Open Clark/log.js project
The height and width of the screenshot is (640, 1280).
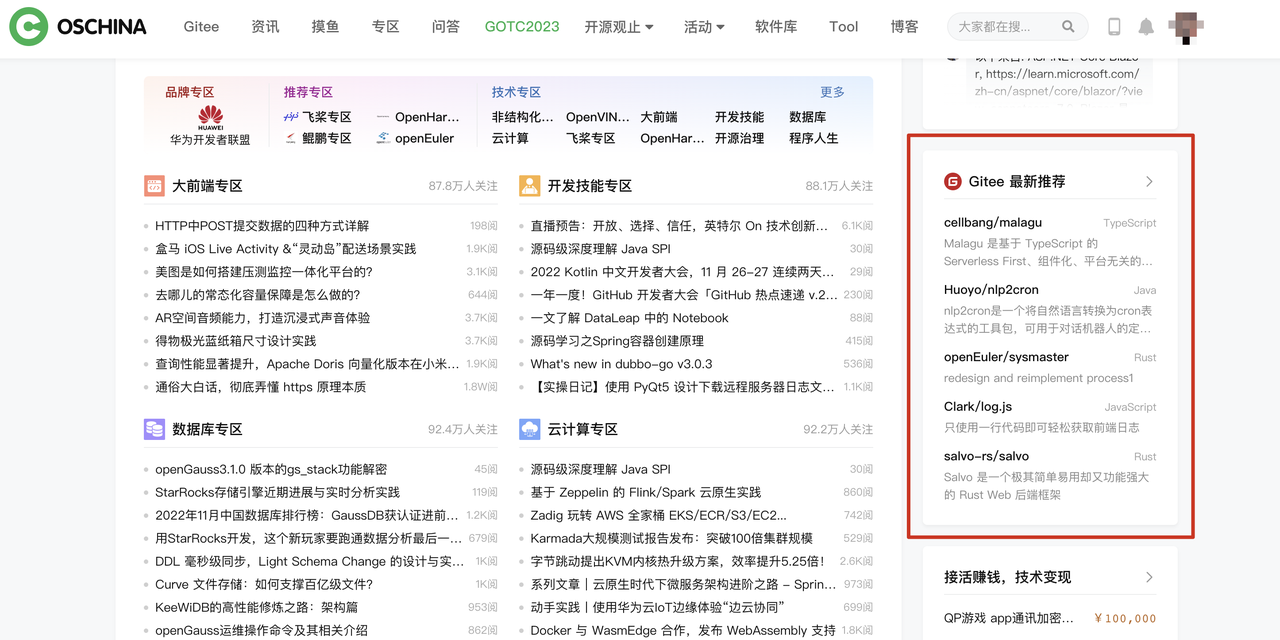[x=978, y=406]
